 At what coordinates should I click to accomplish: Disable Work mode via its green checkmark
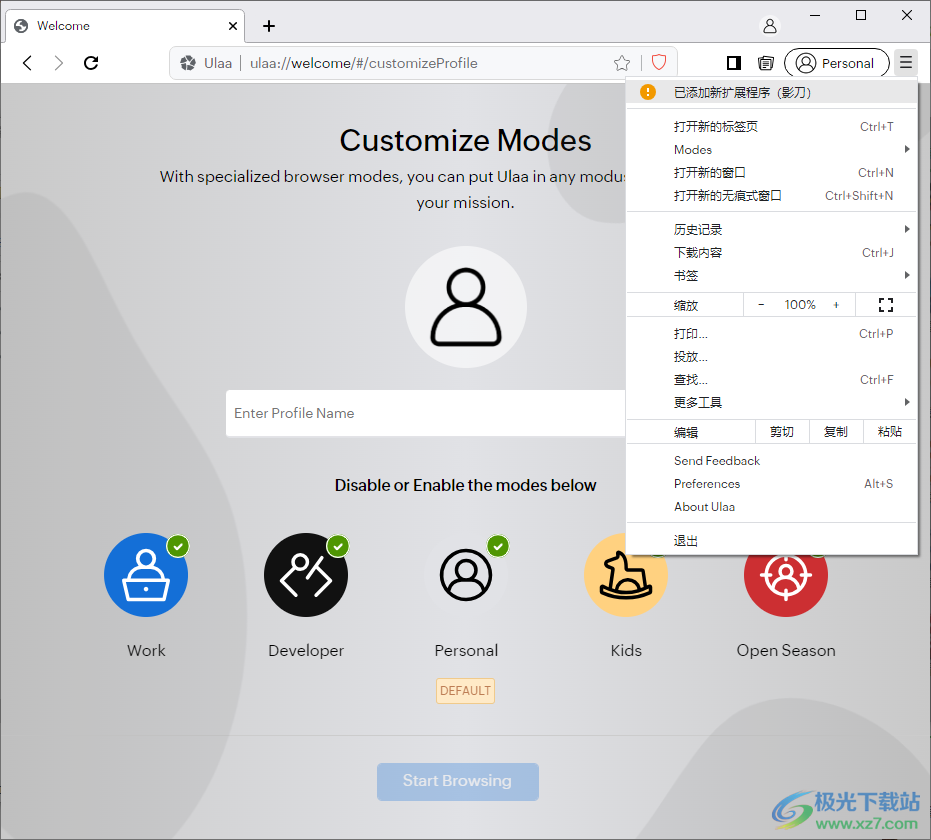[x=178, y=546]
